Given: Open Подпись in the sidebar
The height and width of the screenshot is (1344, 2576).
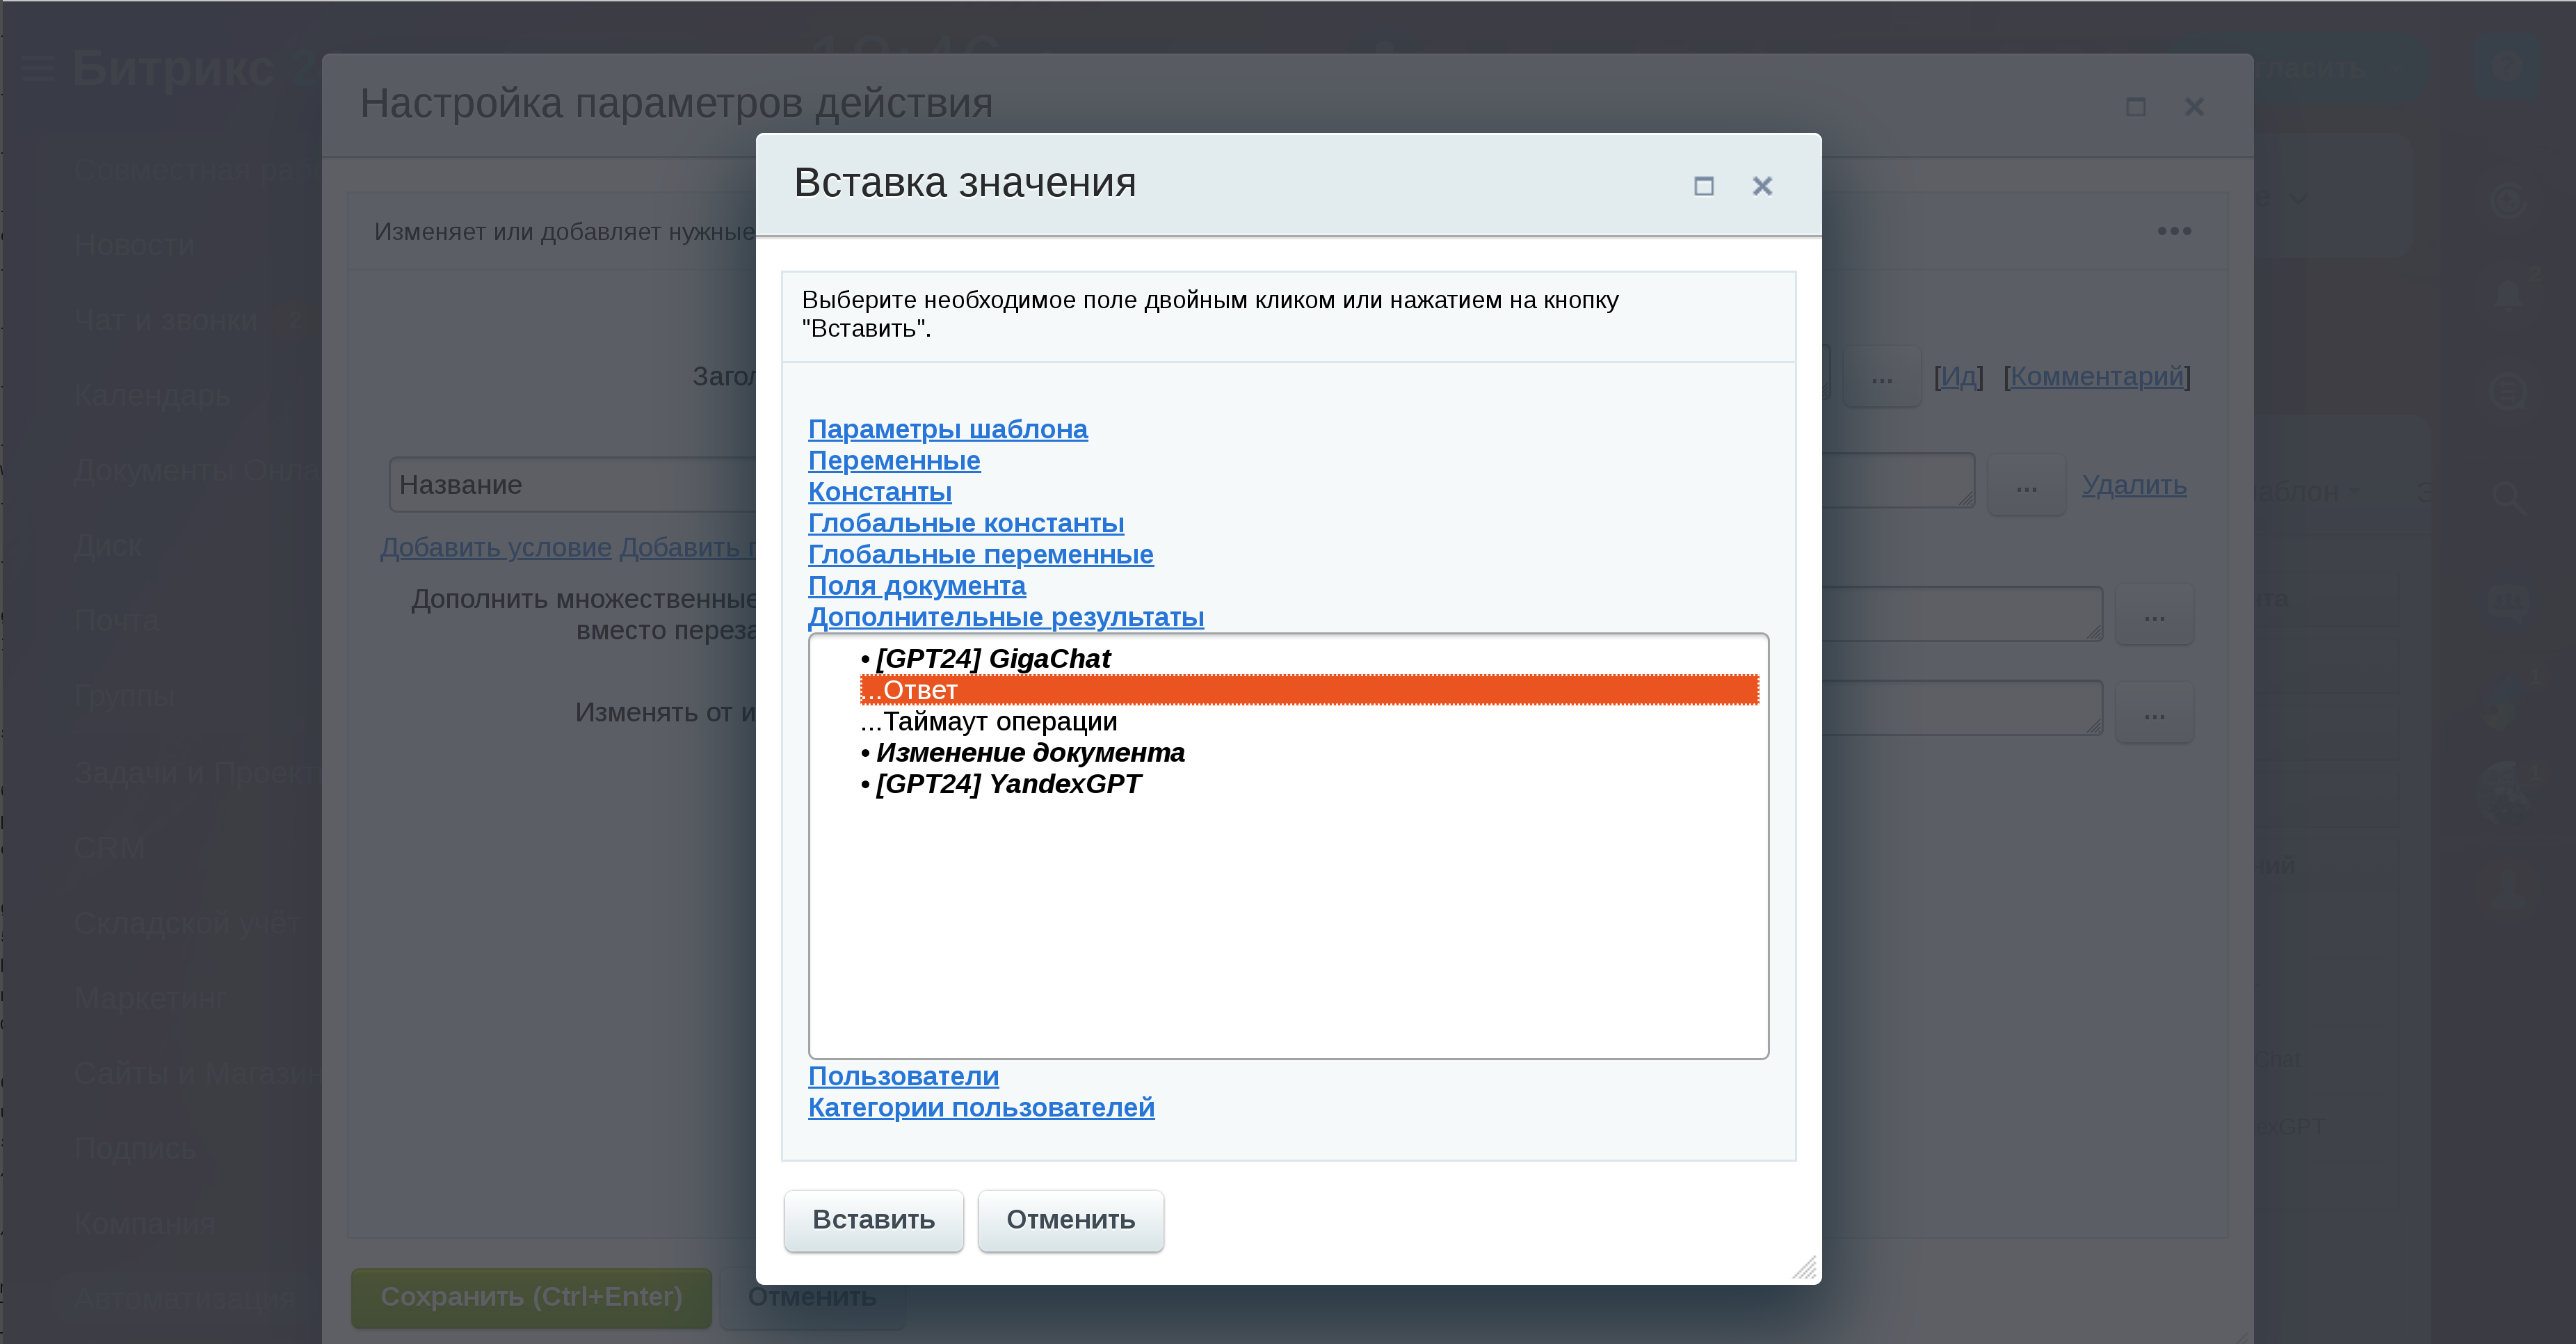Looking at the screenshot, I should point(135,1148).
